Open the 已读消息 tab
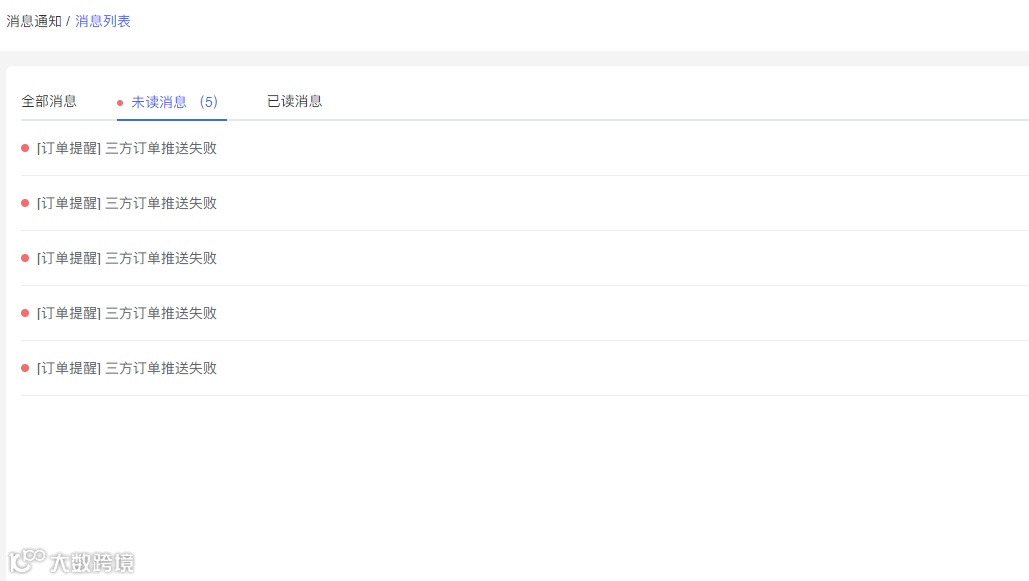This screenshot has height=581, width=1029. [x=294, y=101]
